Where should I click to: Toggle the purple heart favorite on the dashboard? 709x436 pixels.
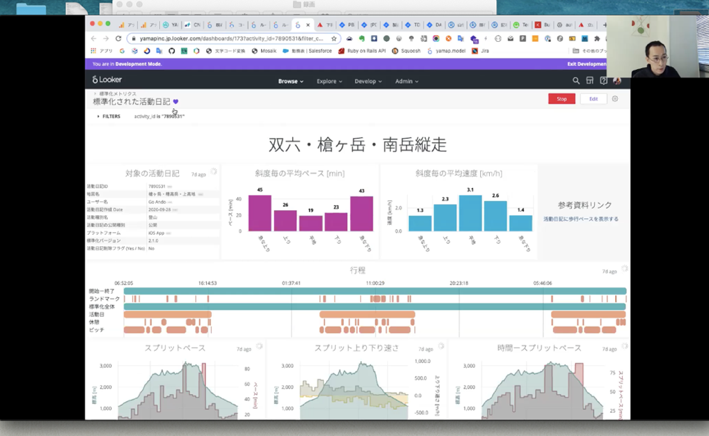tap(175, 102)
